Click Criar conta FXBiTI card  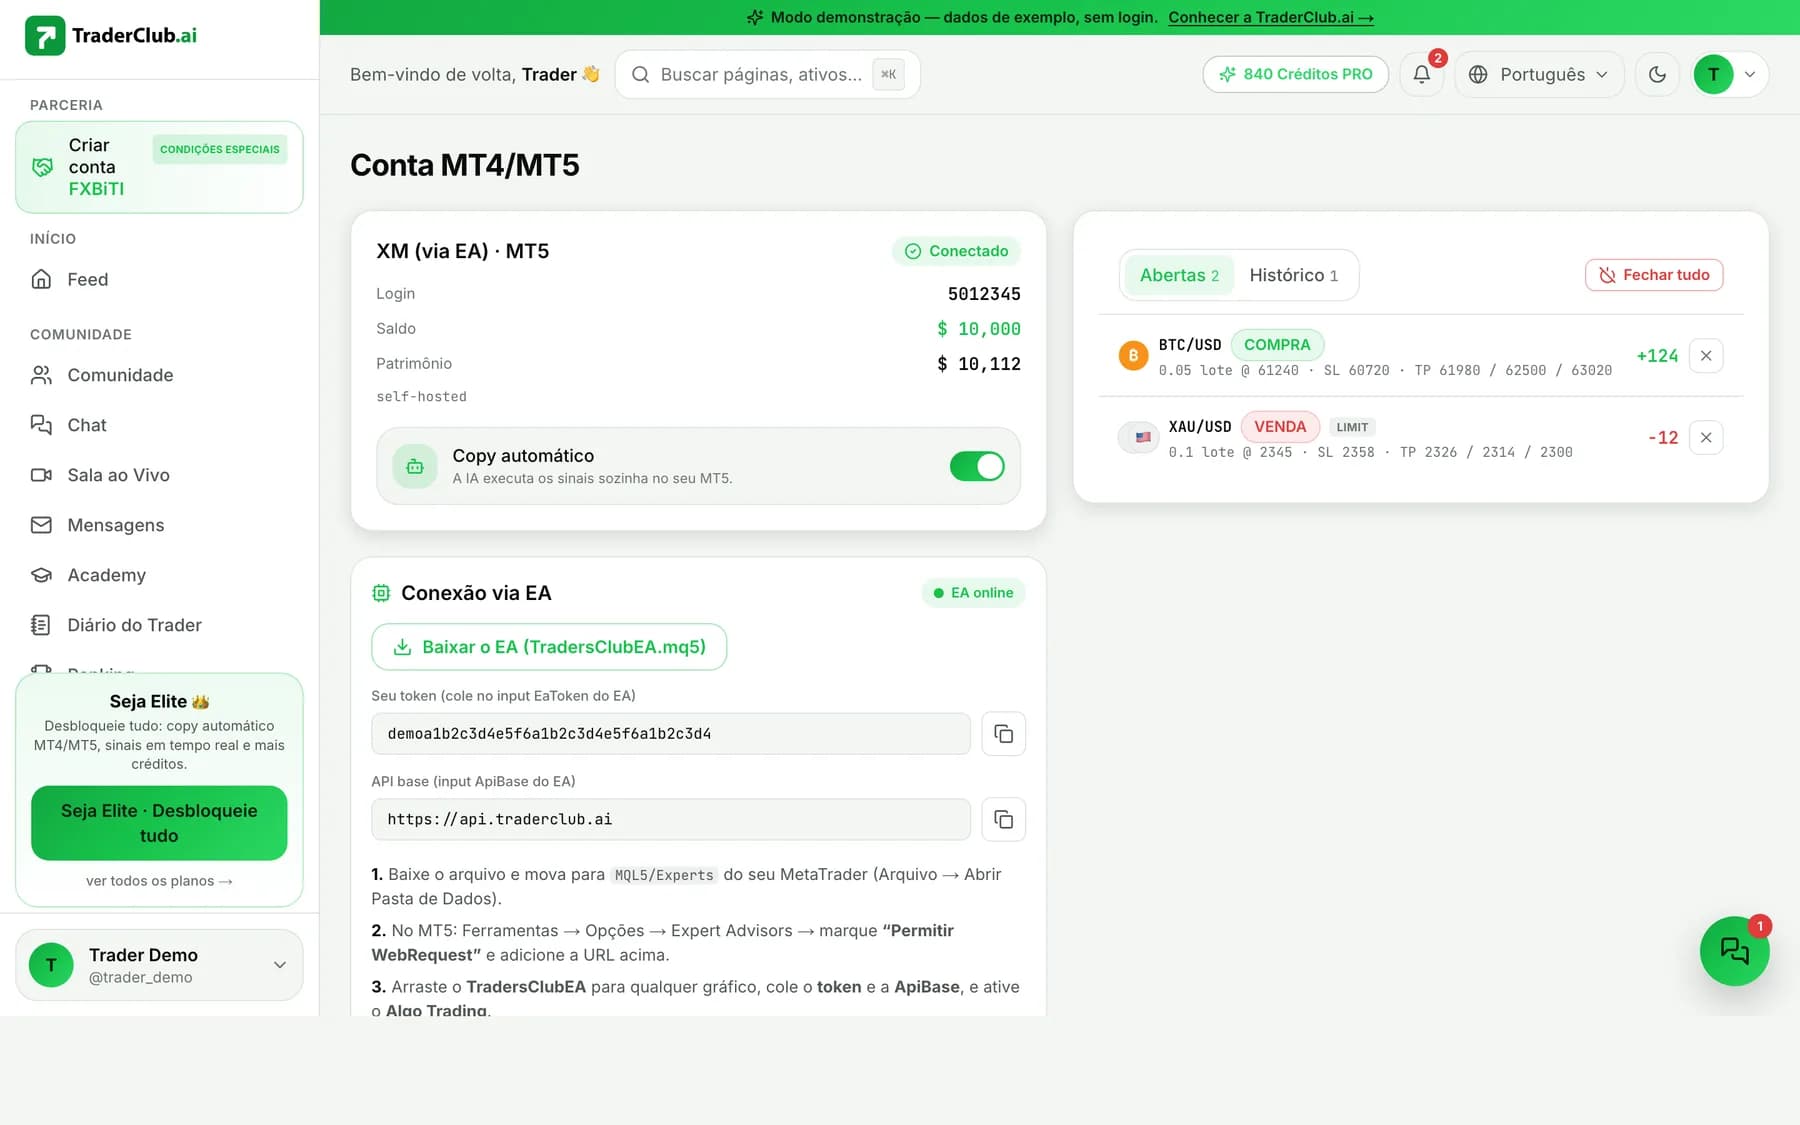(159, 167)
